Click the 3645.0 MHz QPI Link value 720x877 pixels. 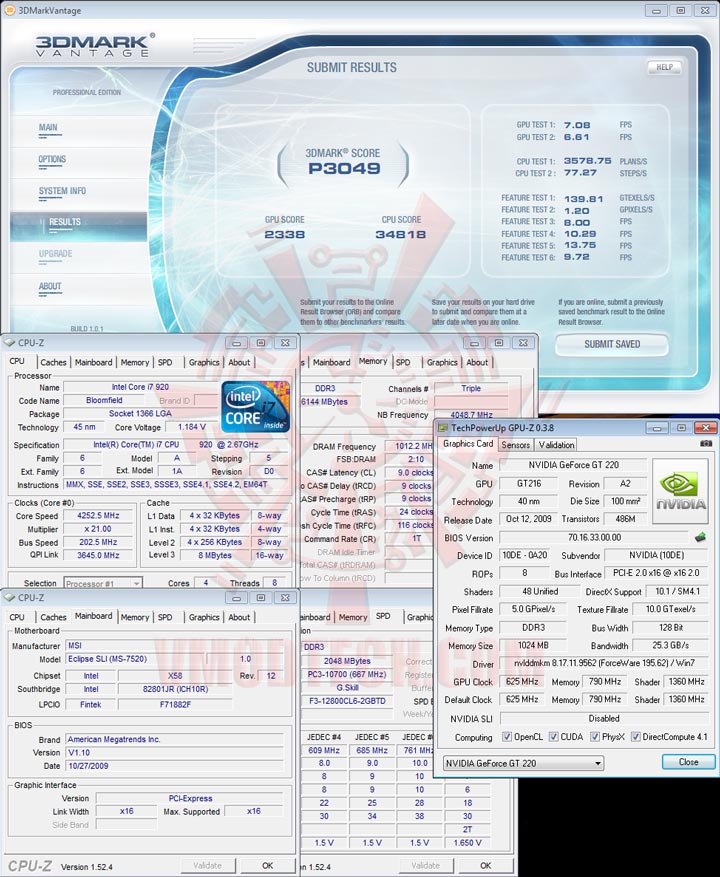pyautogui.click(x=98, y=555)
